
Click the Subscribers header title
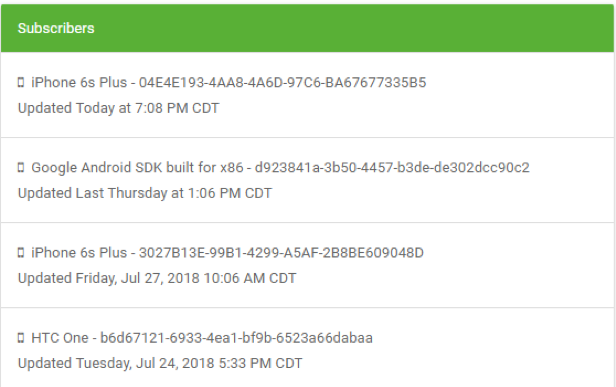(x=56, y=28)
